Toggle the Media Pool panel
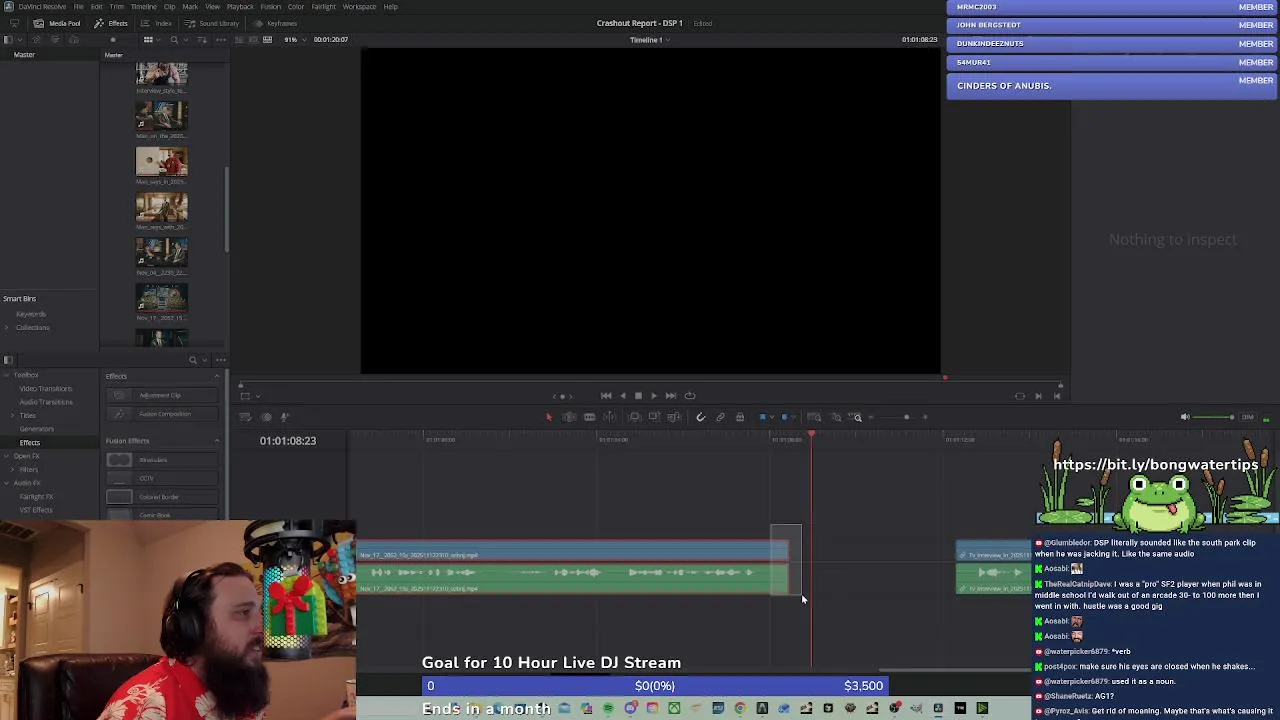 (x=58, y=23)
